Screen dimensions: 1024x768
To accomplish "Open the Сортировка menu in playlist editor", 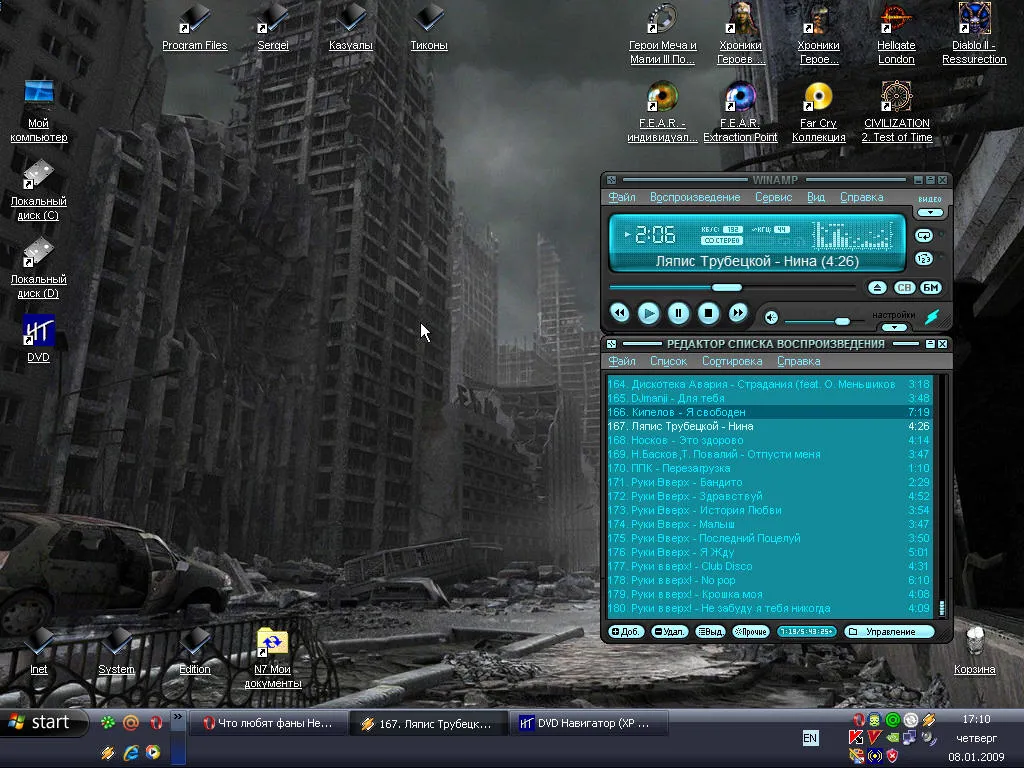I will pyautogui.click(x=731, y=361).
